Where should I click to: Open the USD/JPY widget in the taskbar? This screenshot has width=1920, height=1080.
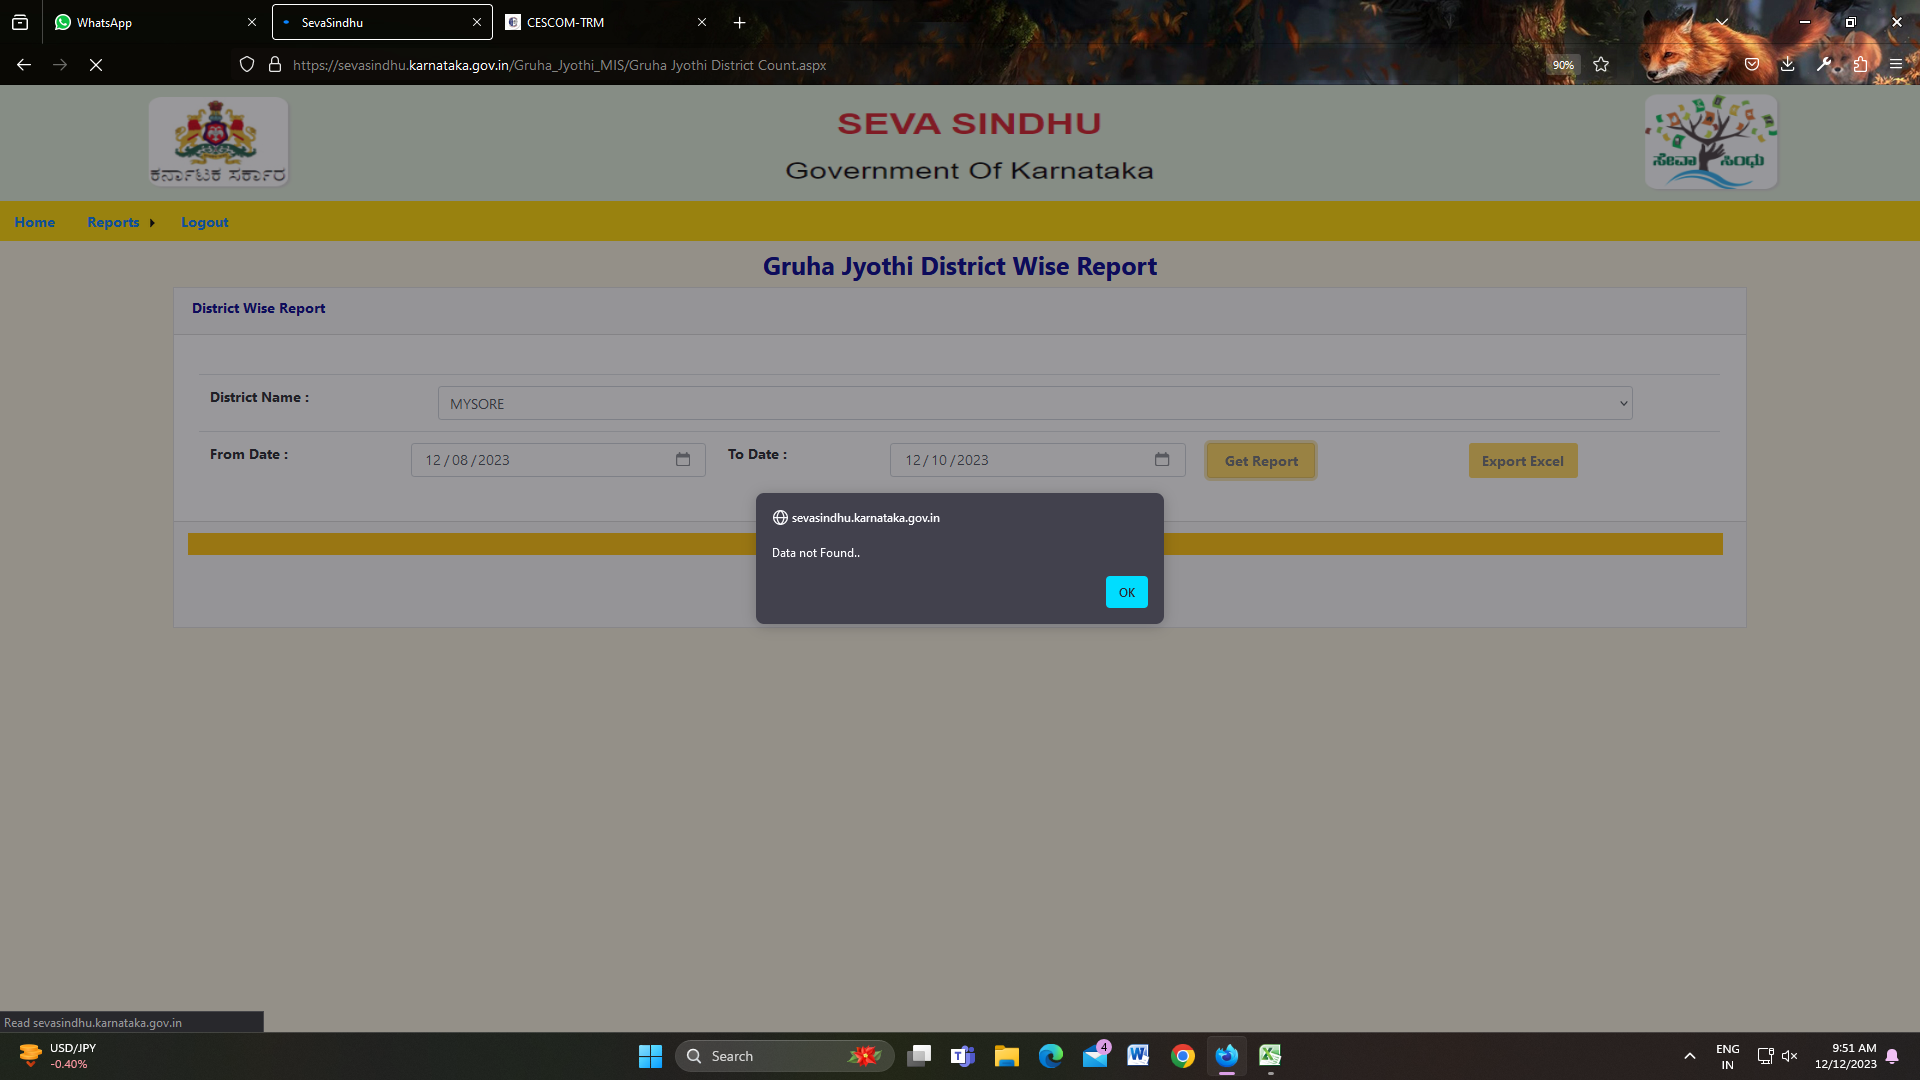(x=58, y=1056)
